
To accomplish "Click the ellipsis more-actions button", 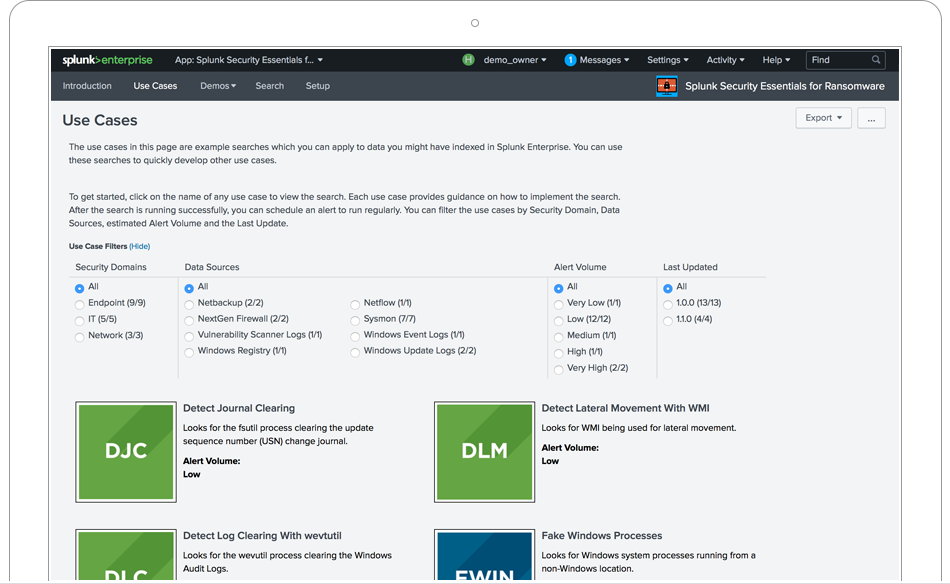I will (871, 118).
